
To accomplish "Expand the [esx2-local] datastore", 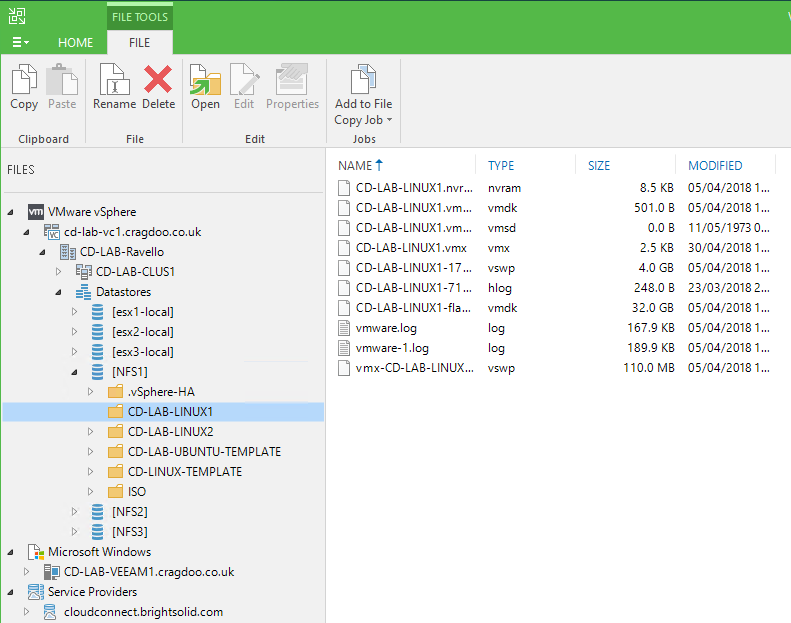I will click(75, 331).
